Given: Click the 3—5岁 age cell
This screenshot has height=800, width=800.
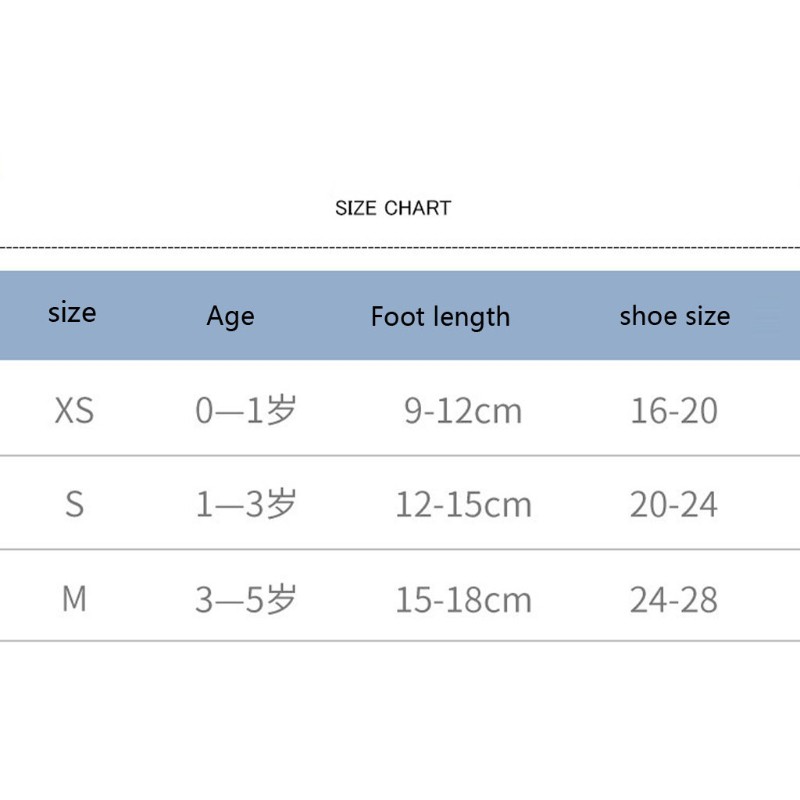Looking at the screenshot, I should tap(246, 600).
